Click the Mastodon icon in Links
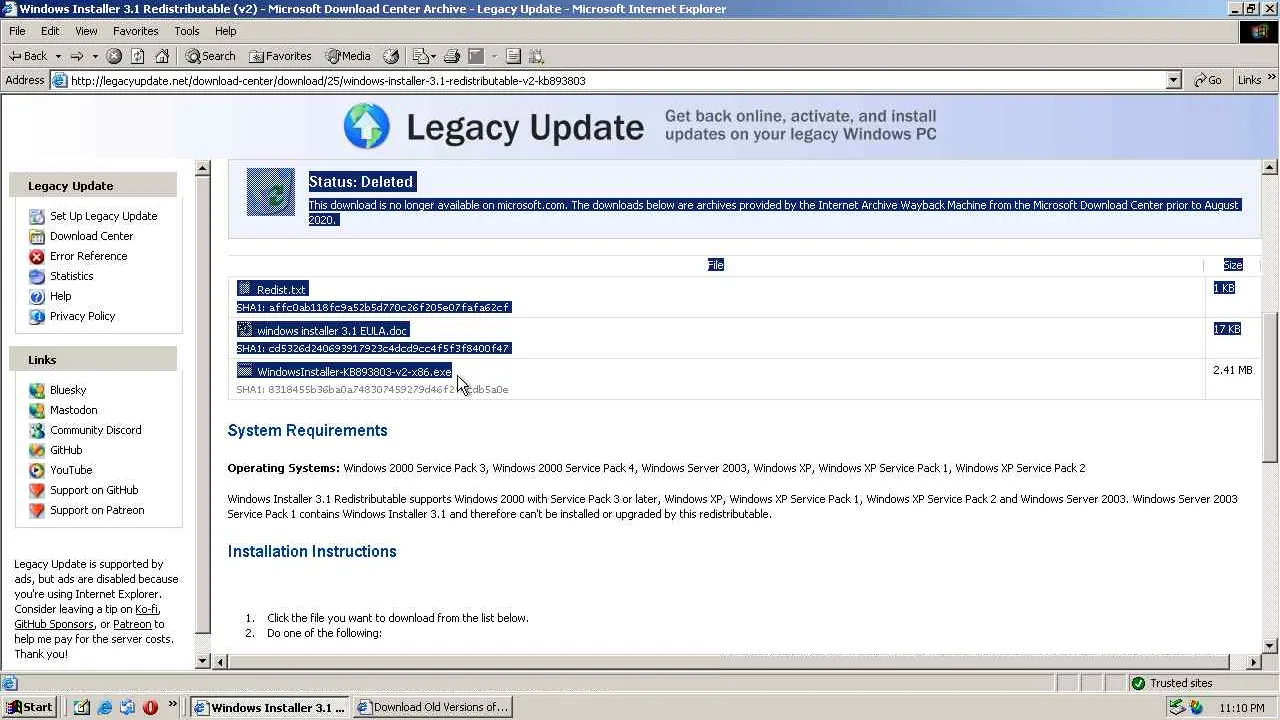Screen dimensions: 1280x720 point(37,410)
